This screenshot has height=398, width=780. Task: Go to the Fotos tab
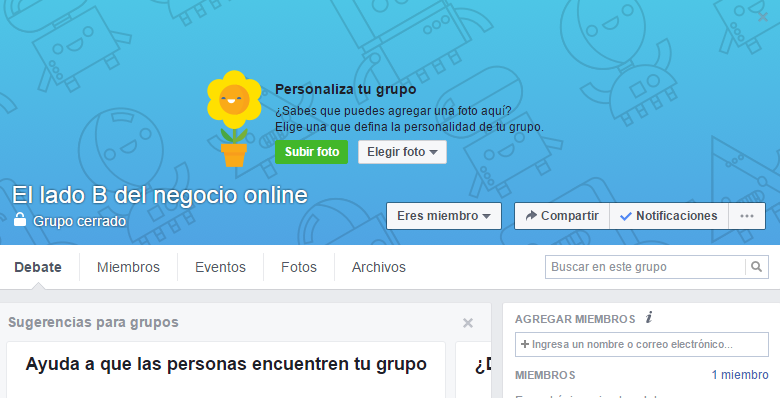pyautogui.click(x=299, y=267)
